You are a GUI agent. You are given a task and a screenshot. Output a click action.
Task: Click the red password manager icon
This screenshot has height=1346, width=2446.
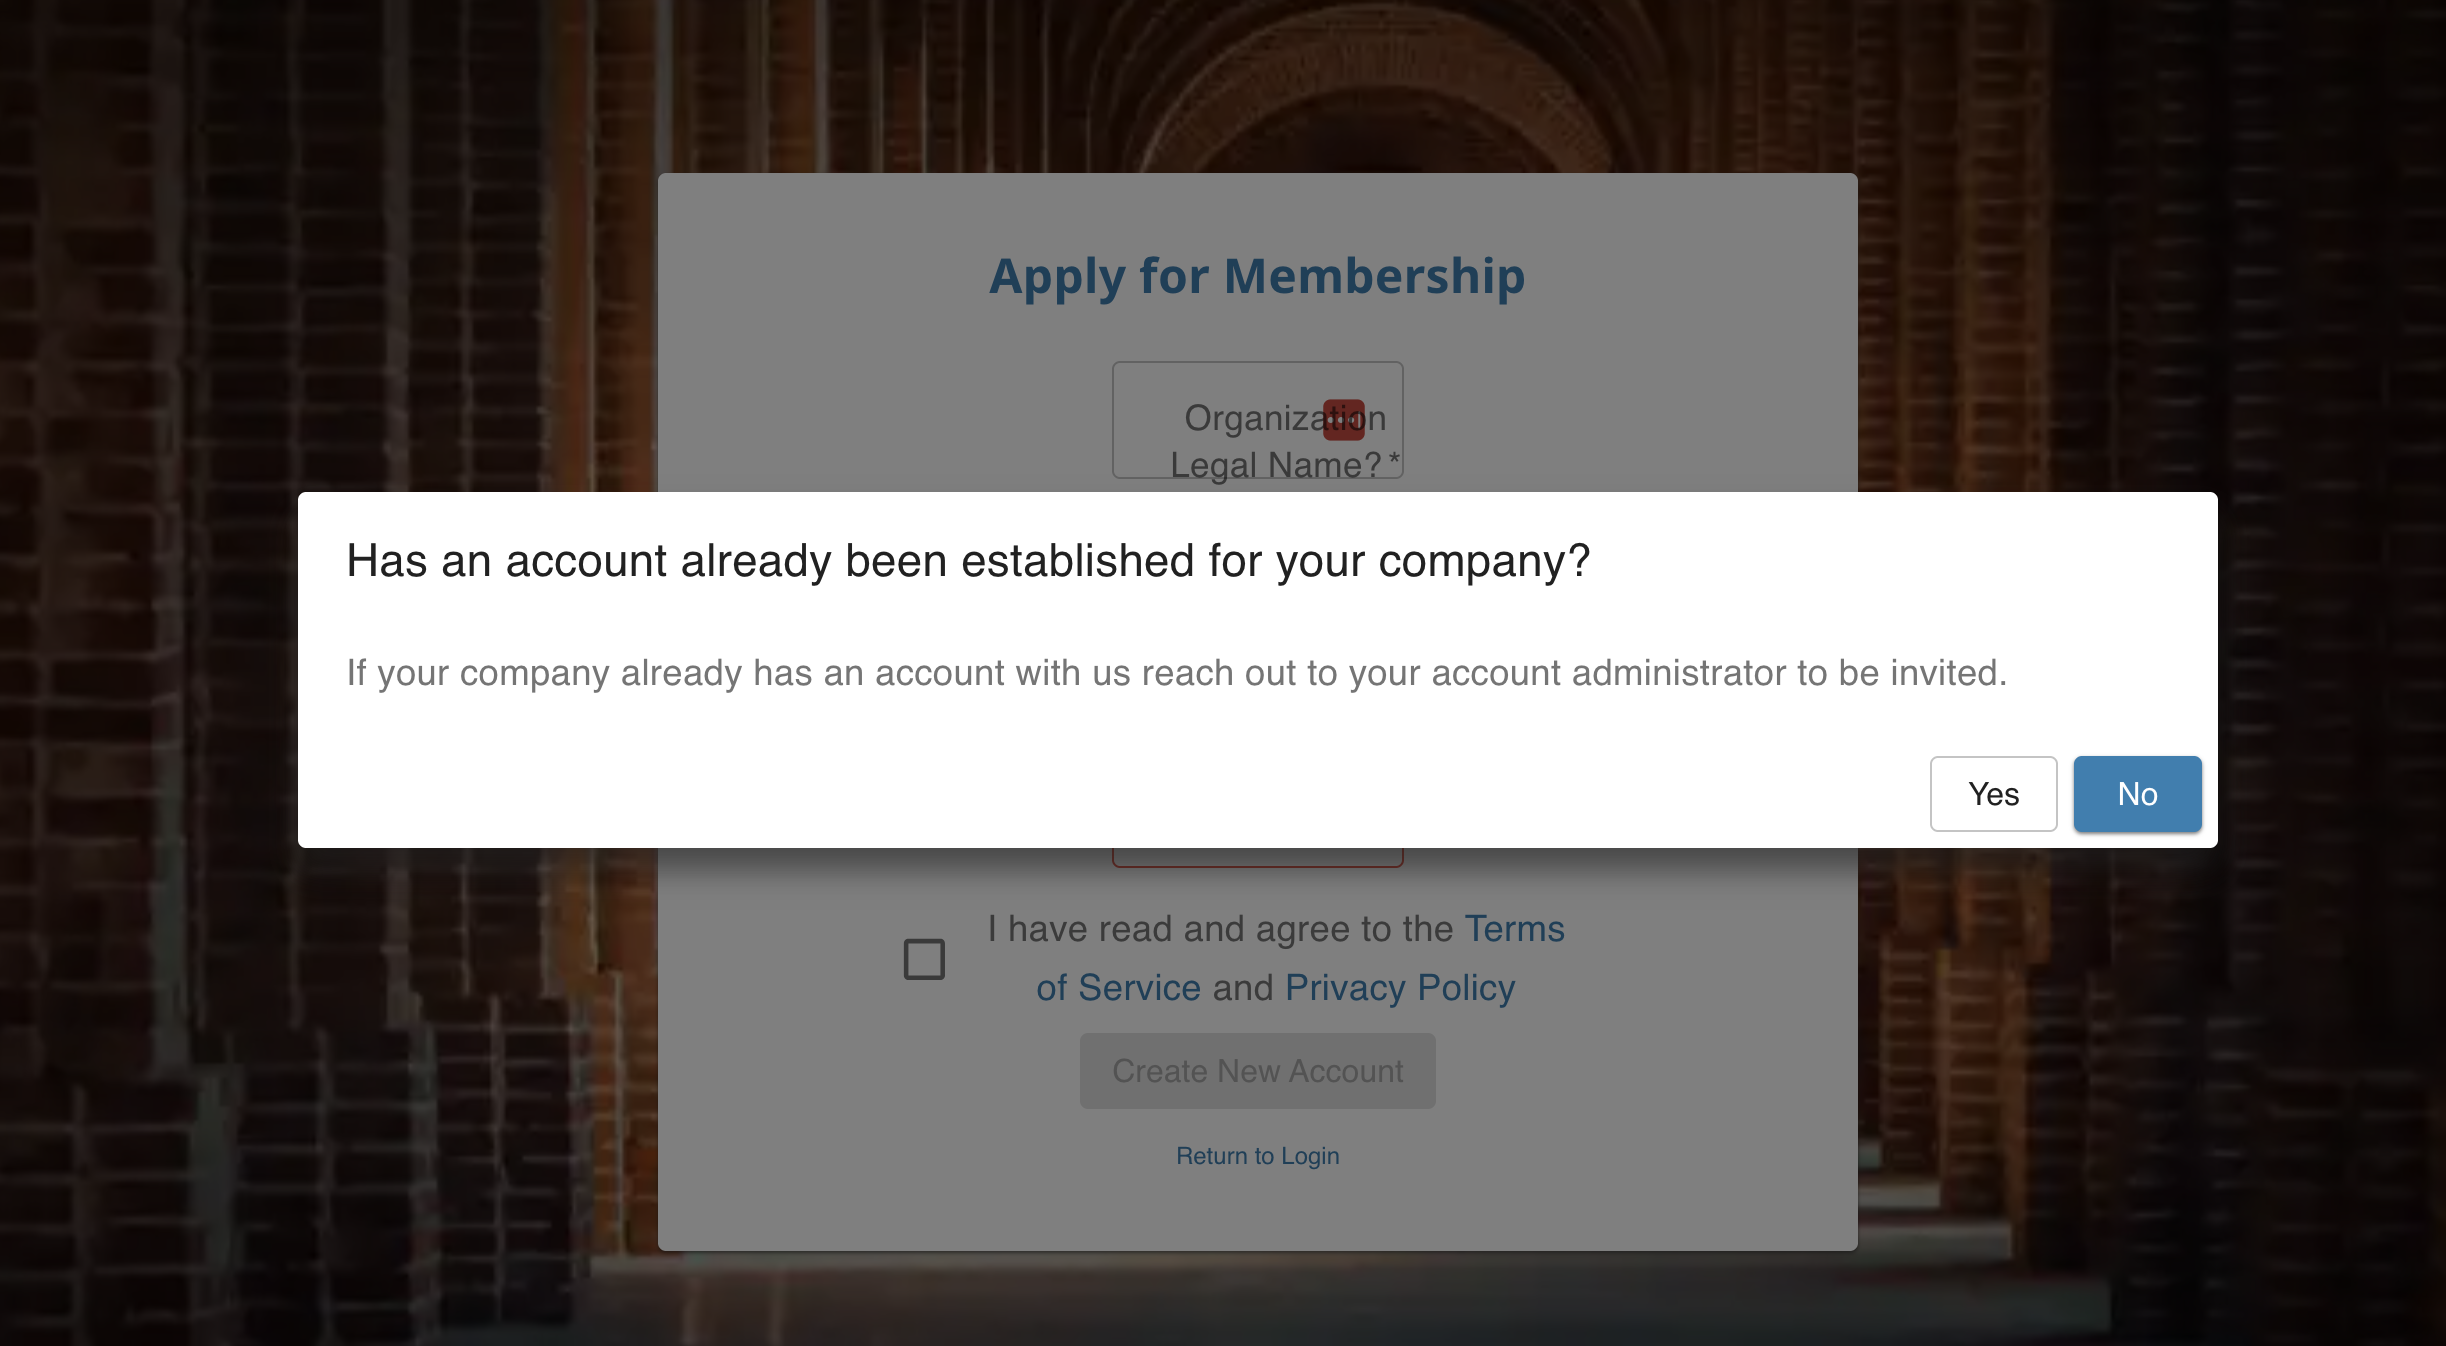click(1343, 420)
